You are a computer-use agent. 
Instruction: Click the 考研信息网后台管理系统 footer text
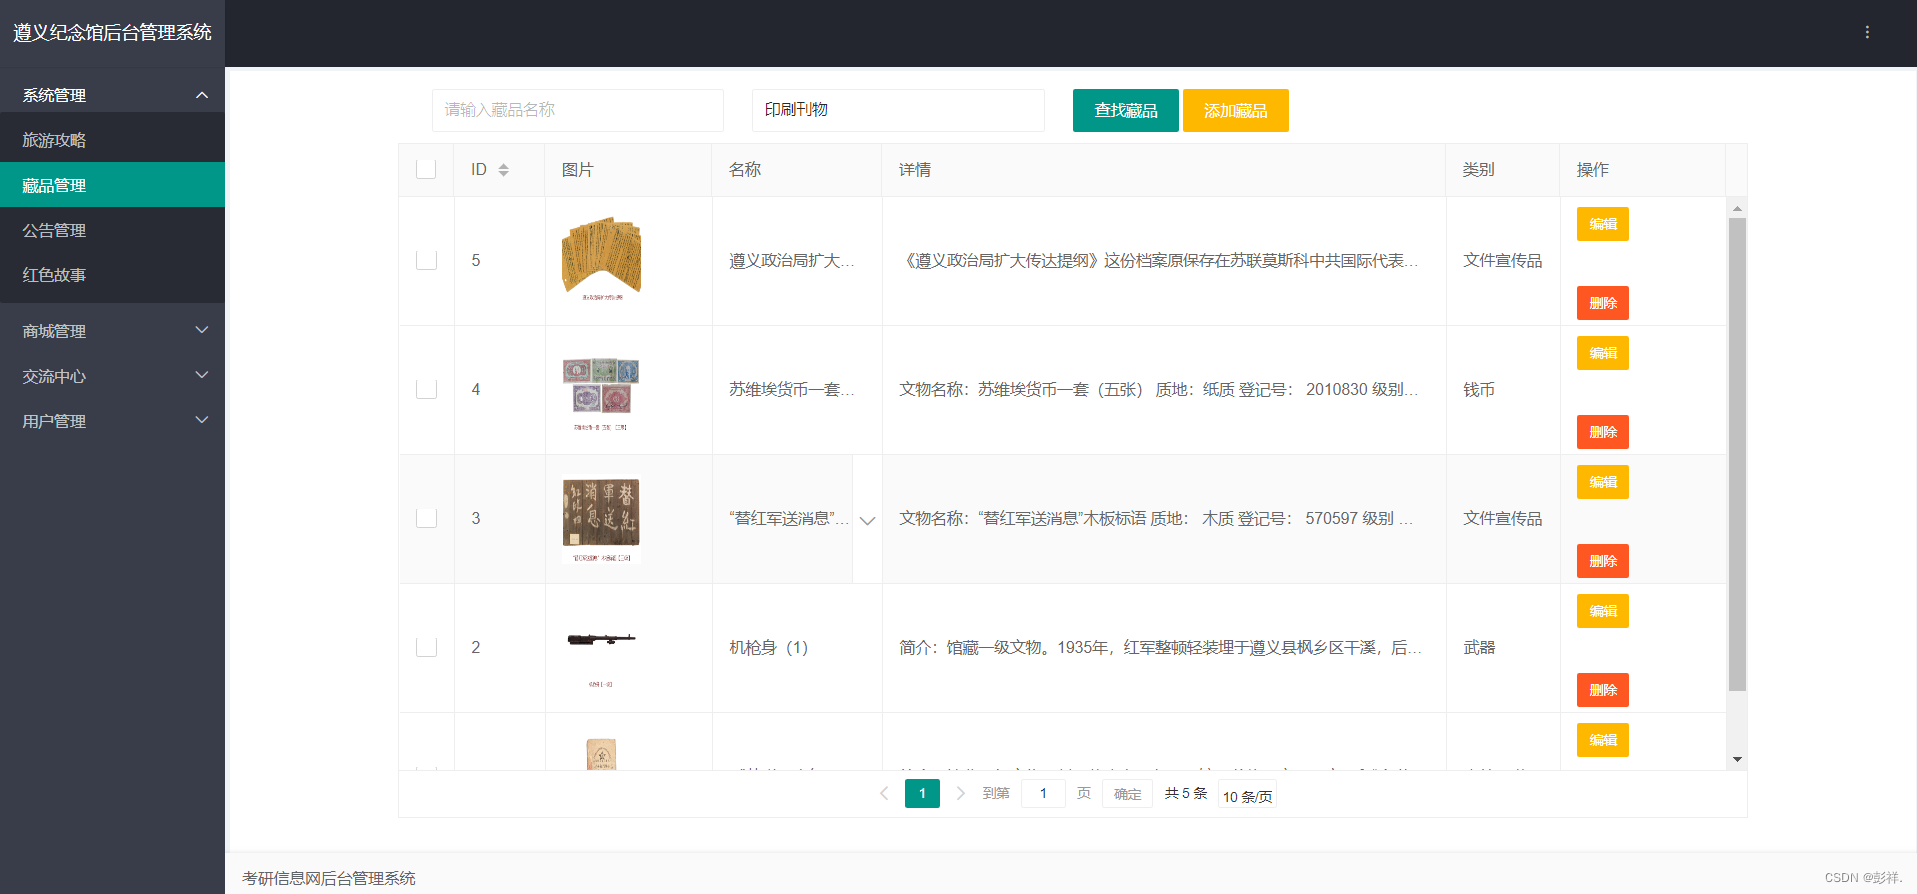(x=329, y=878)
